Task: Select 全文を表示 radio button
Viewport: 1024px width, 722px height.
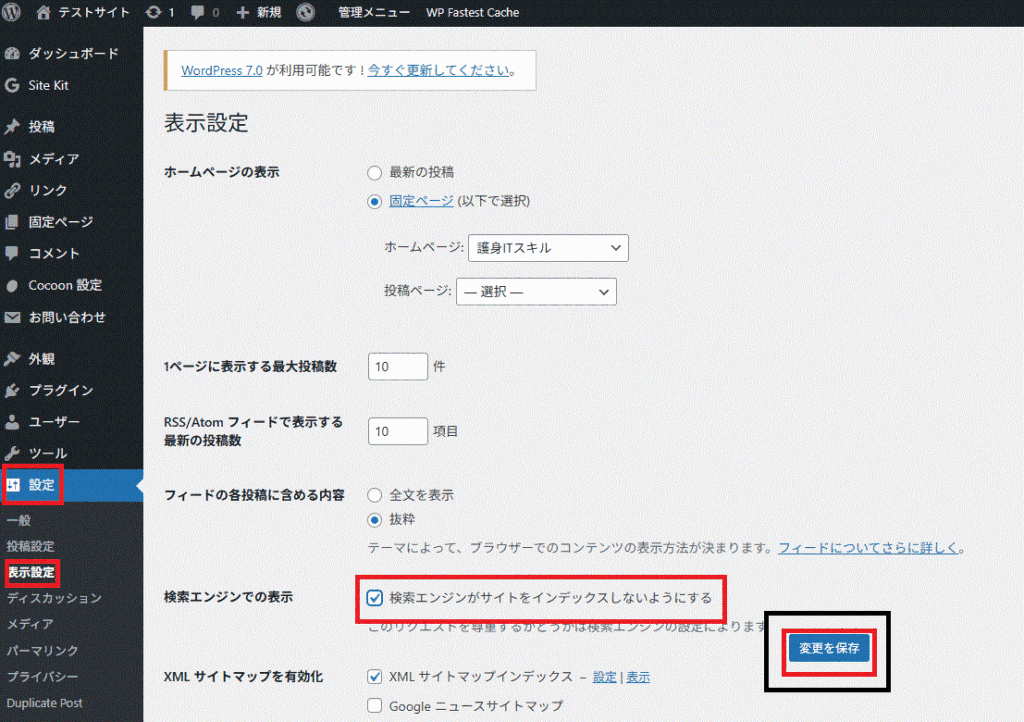Action: click(374, 495)
